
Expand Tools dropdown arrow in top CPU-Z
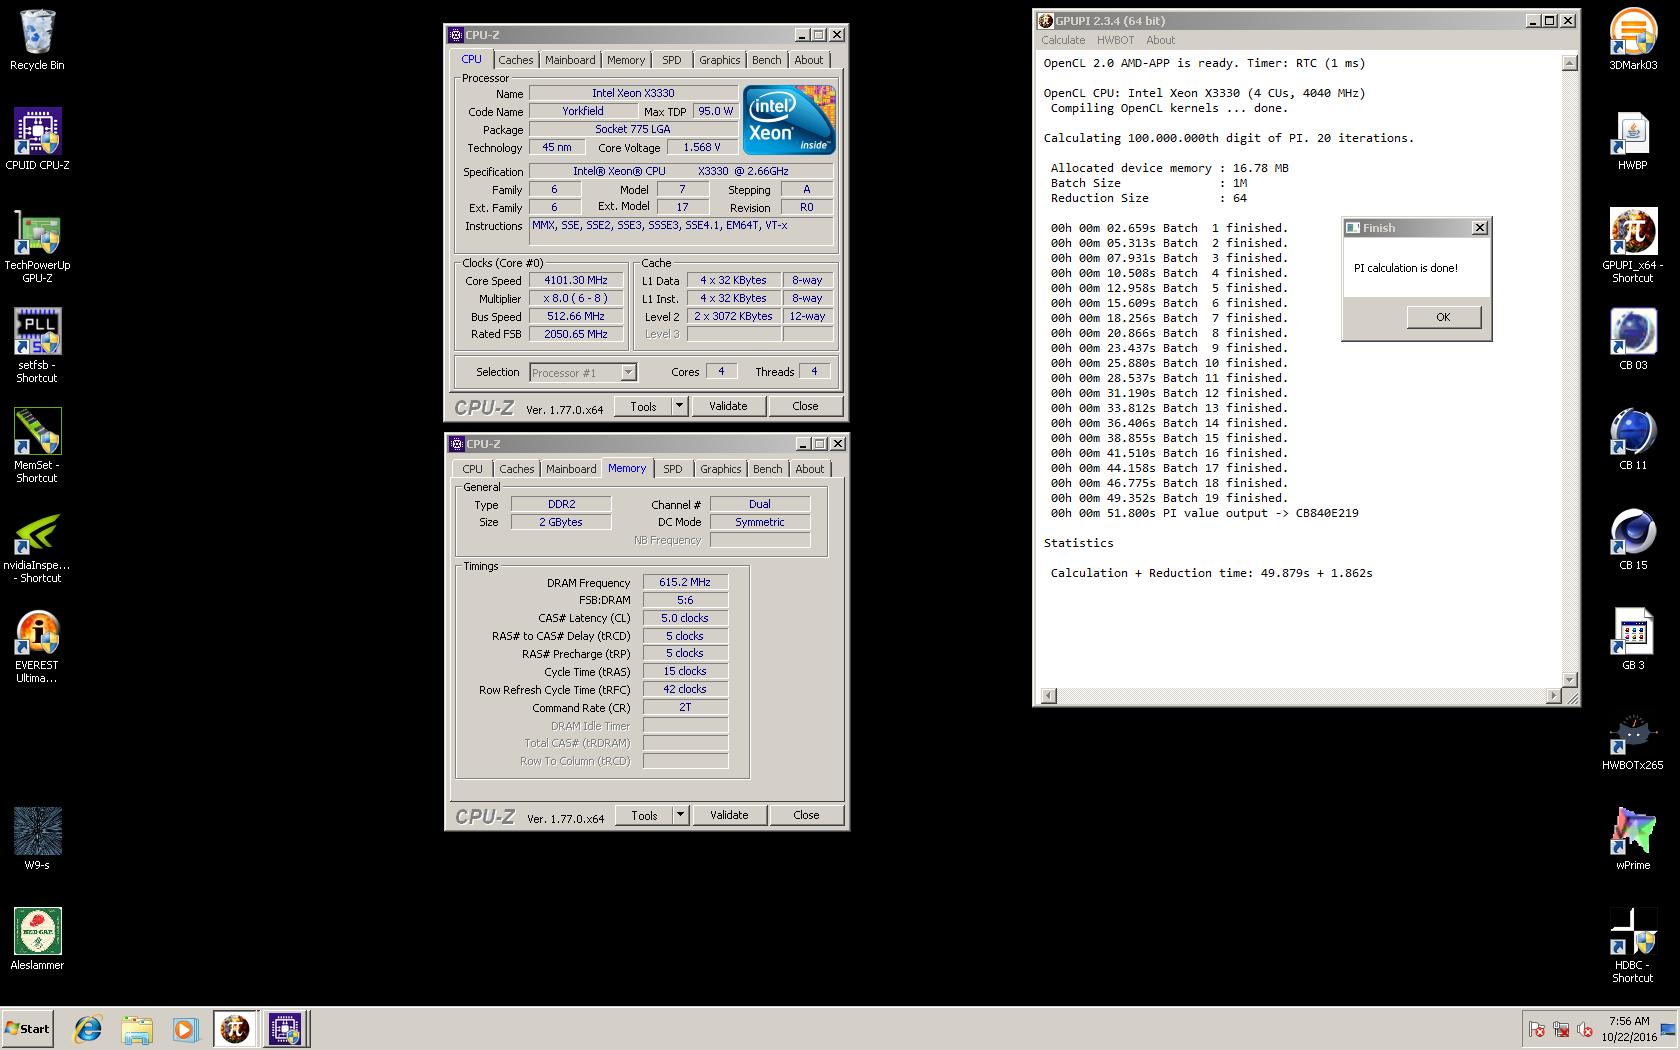point(679,406)
